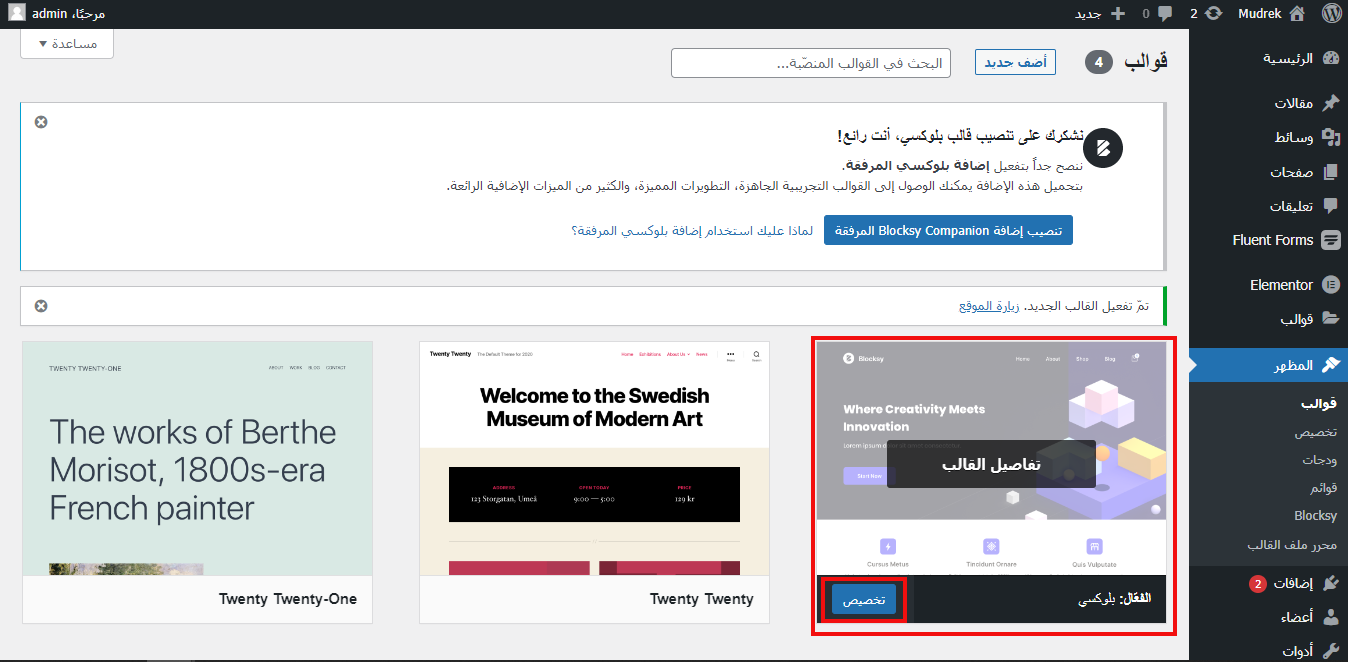Click تخصيص button on active Blocksy theme
The image size is (1348, 662).
[x=863, y=600]
